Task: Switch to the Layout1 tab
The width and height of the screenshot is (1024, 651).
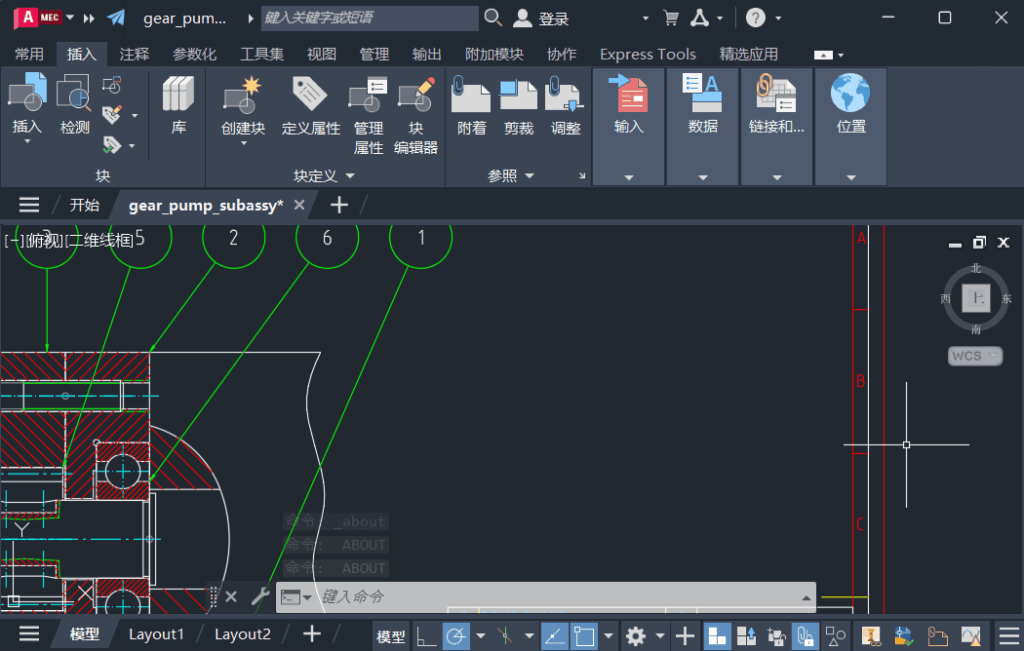Action: [156, 634]
